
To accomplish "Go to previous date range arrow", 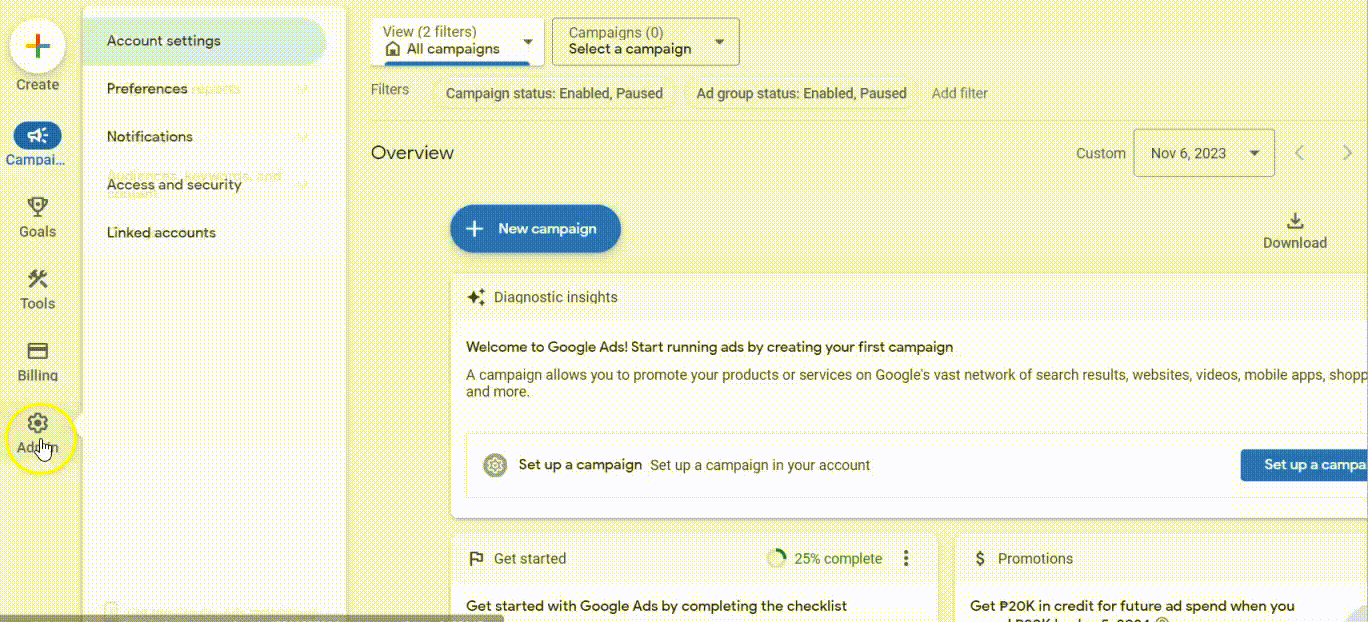I will click(1300, 153).
